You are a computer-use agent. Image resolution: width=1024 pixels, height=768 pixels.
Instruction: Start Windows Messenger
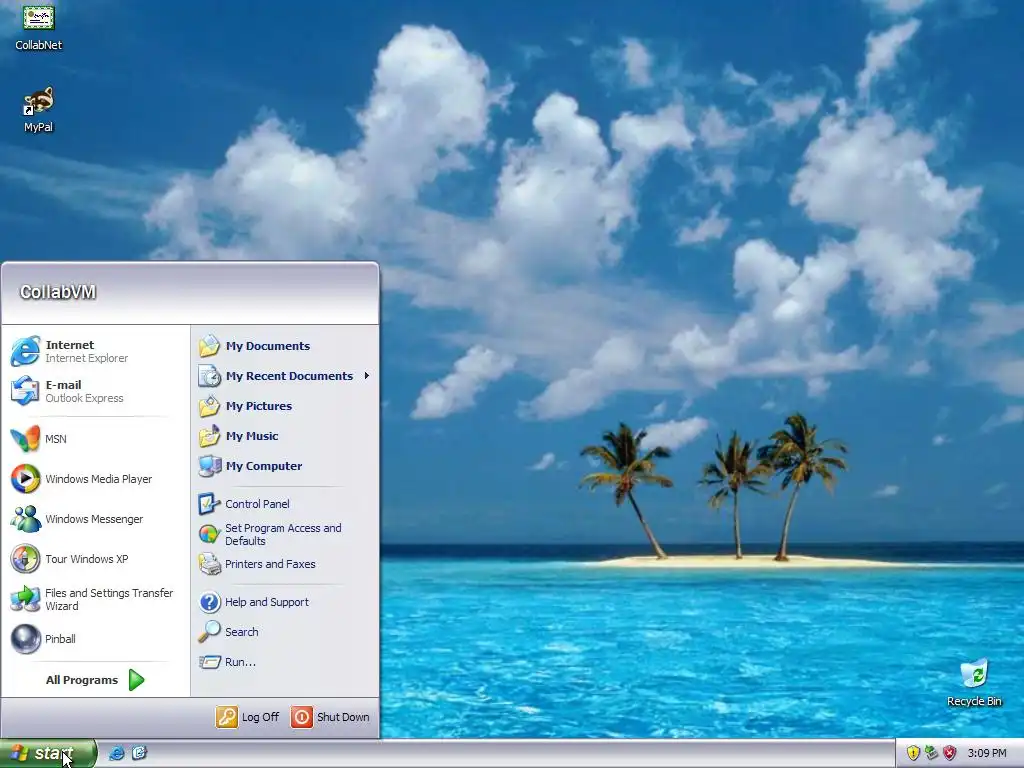pyautogui.click(x=95, y=519)
